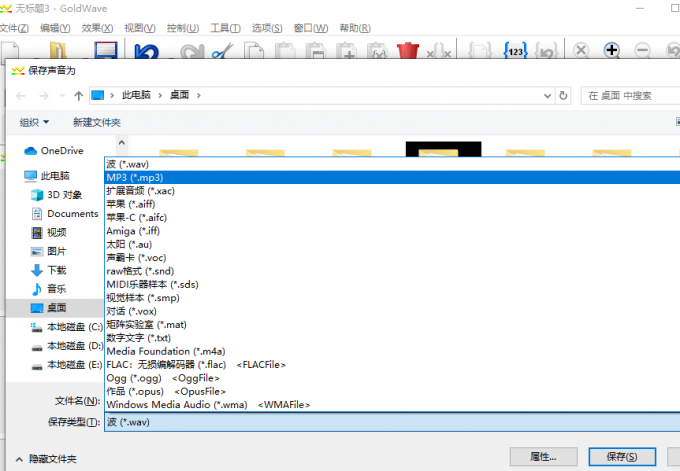This screenshot has height=471, width=680.
Task: Select 此电脑 in the navigation pane
Action: coord(47,176)
